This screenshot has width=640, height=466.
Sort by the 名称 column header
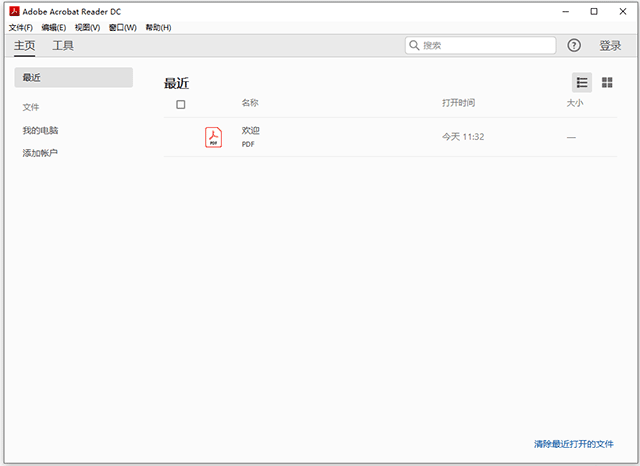[250, 103]
